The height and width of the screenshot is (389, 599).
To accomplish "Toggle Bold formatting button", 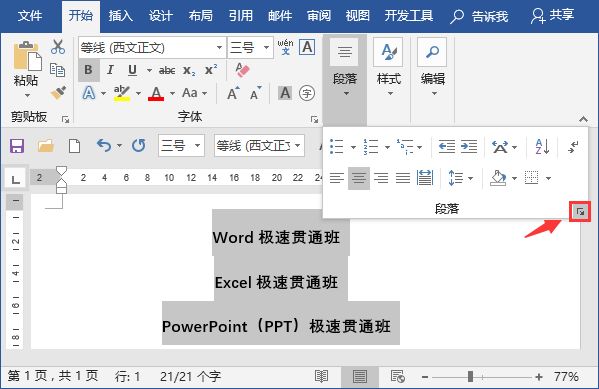I will click(89, 70).
